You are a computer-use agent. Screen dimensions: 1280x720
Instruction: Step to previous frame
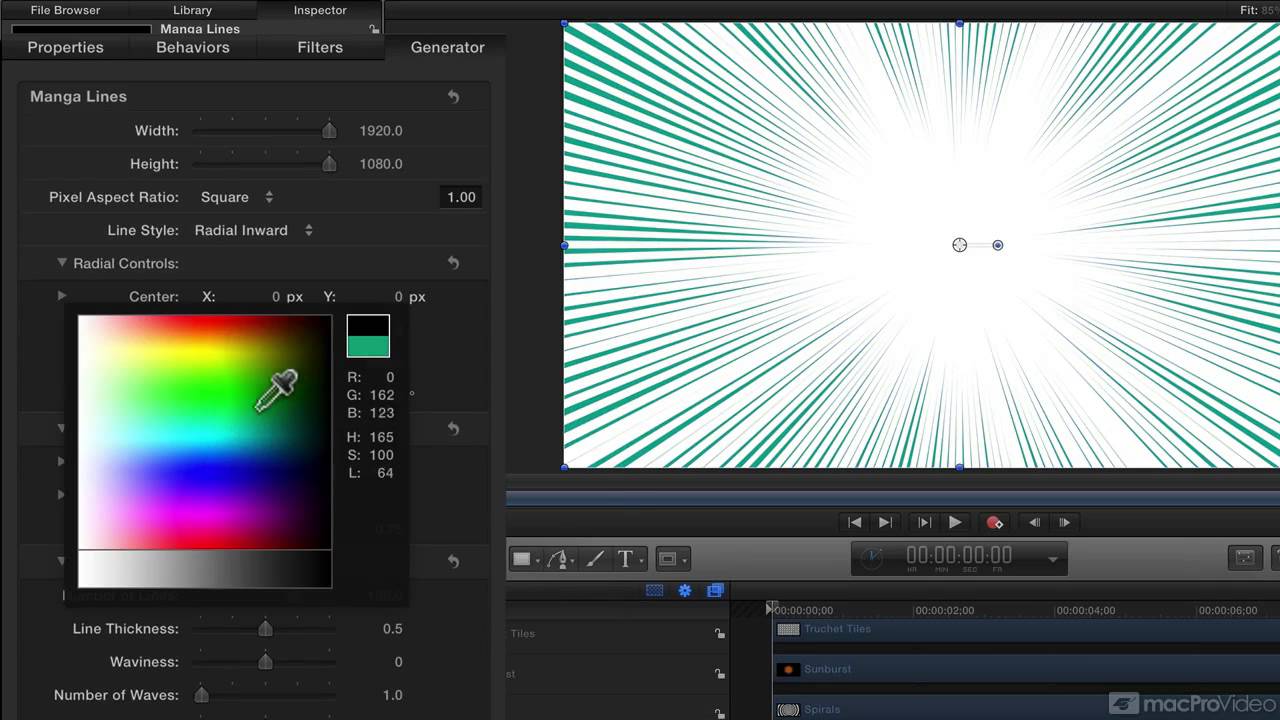coord(1034,522)
